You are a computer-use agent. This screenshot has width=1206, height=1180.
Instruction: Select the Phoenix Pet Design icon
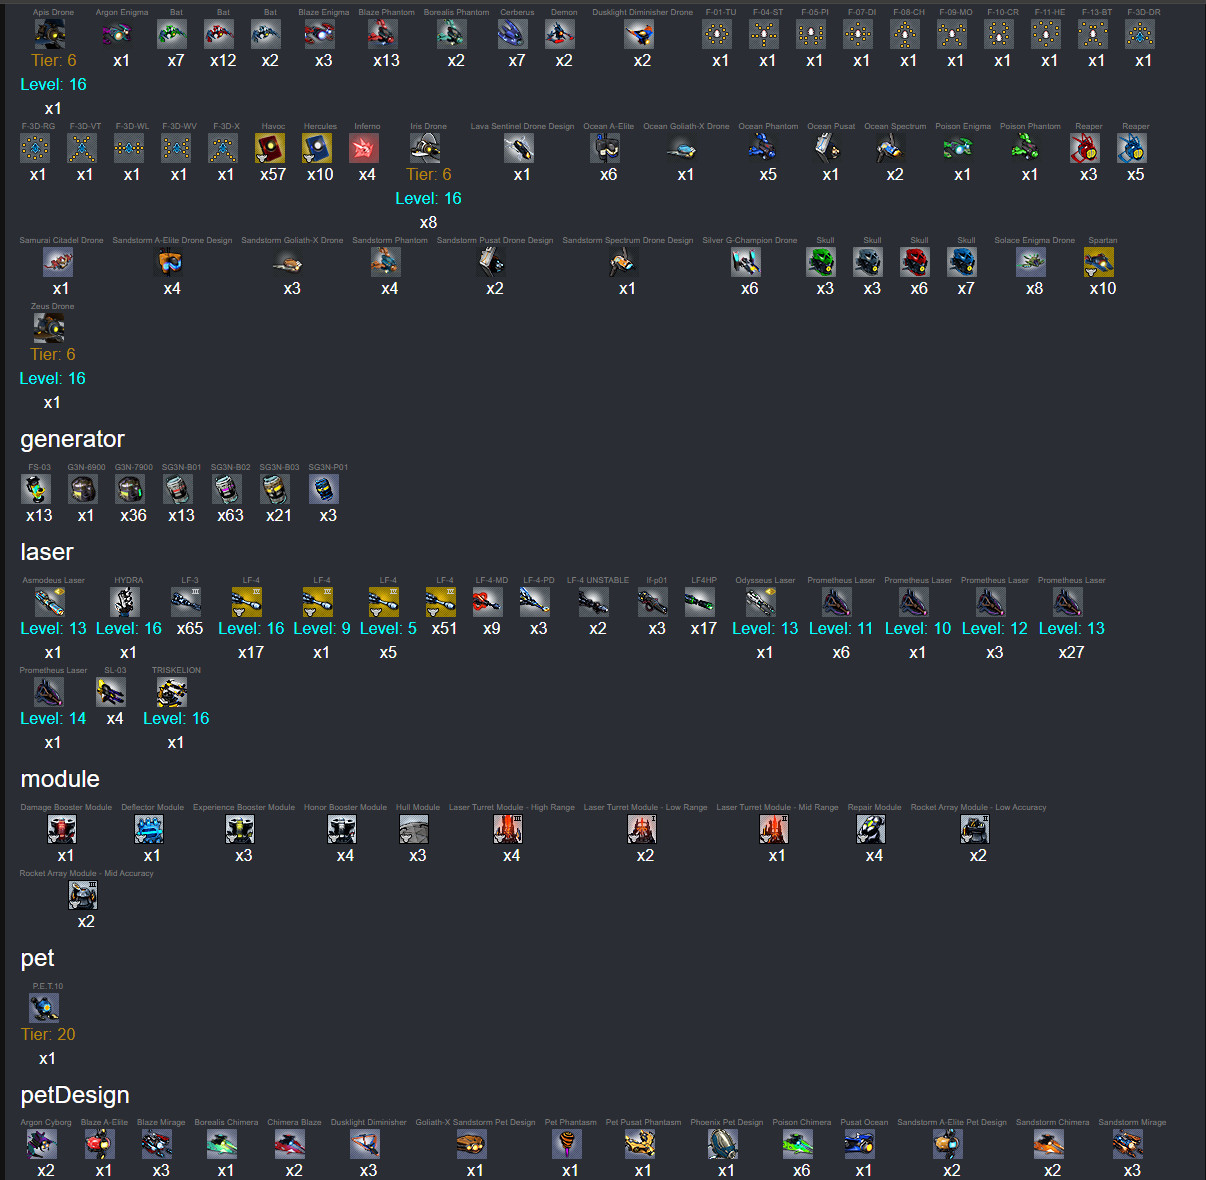tap(723, 1144)
